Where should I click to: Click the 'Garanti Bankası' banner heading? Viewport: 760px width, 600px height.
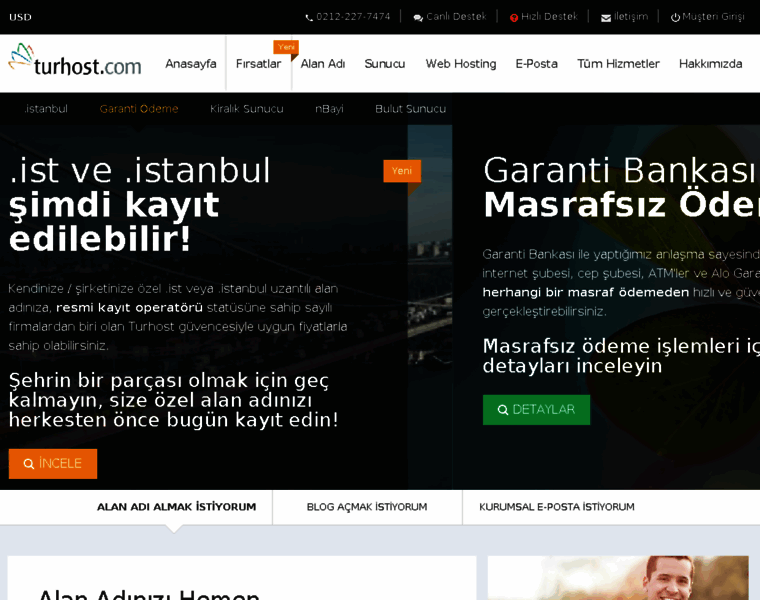point(621,171)
